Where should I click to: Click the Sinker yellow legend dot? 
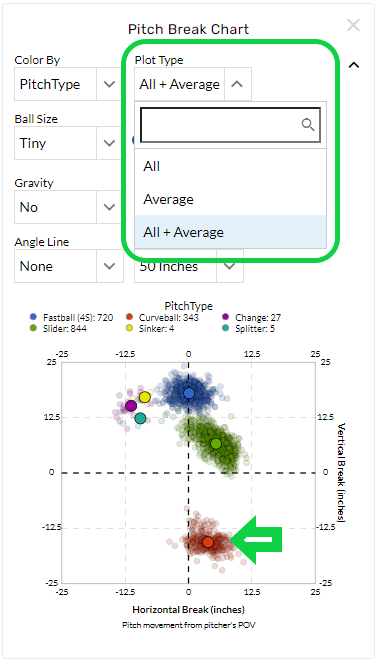pyautogui.click(x=129, y=328)
